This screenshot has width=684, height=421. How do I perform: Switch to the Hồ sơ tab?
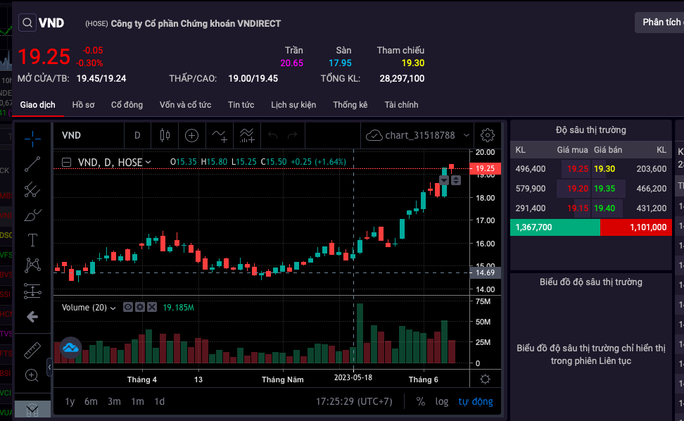(x=85, y=104)
